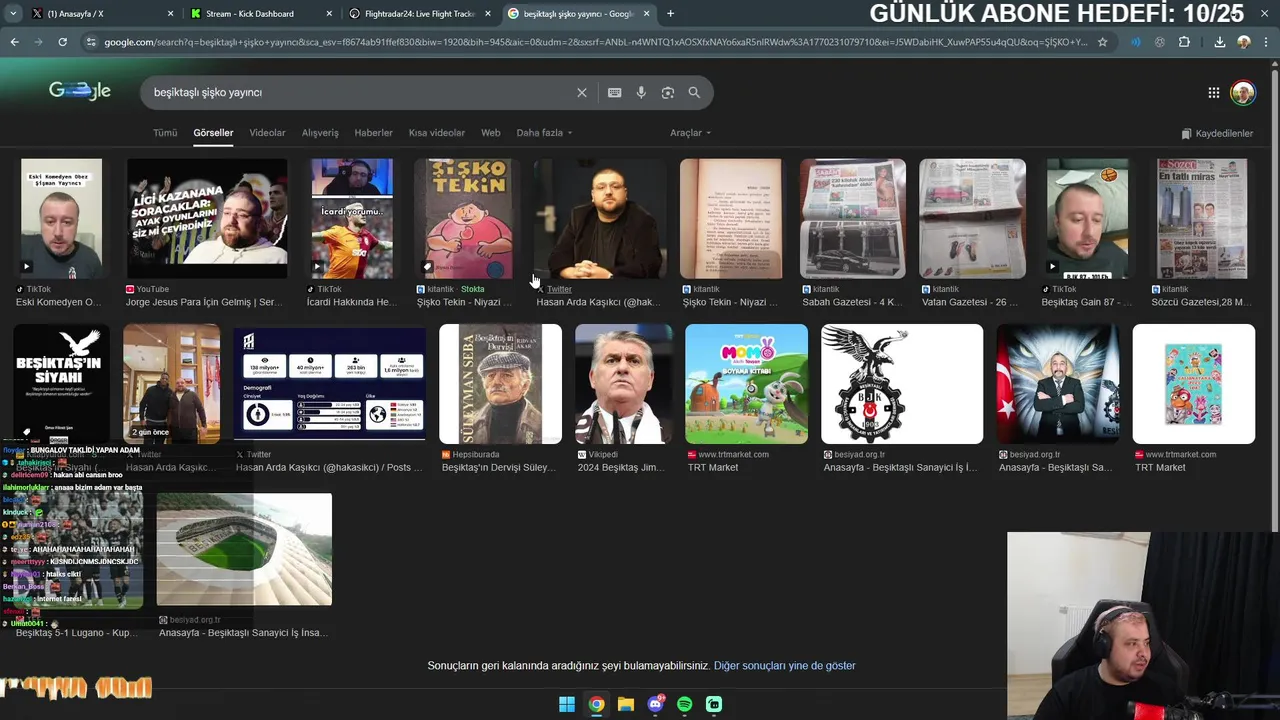This screenshot has width=1280, height=720.
Task: Open the İcardi Hakkında TikTok thumbnail
Action: [352, 218]
